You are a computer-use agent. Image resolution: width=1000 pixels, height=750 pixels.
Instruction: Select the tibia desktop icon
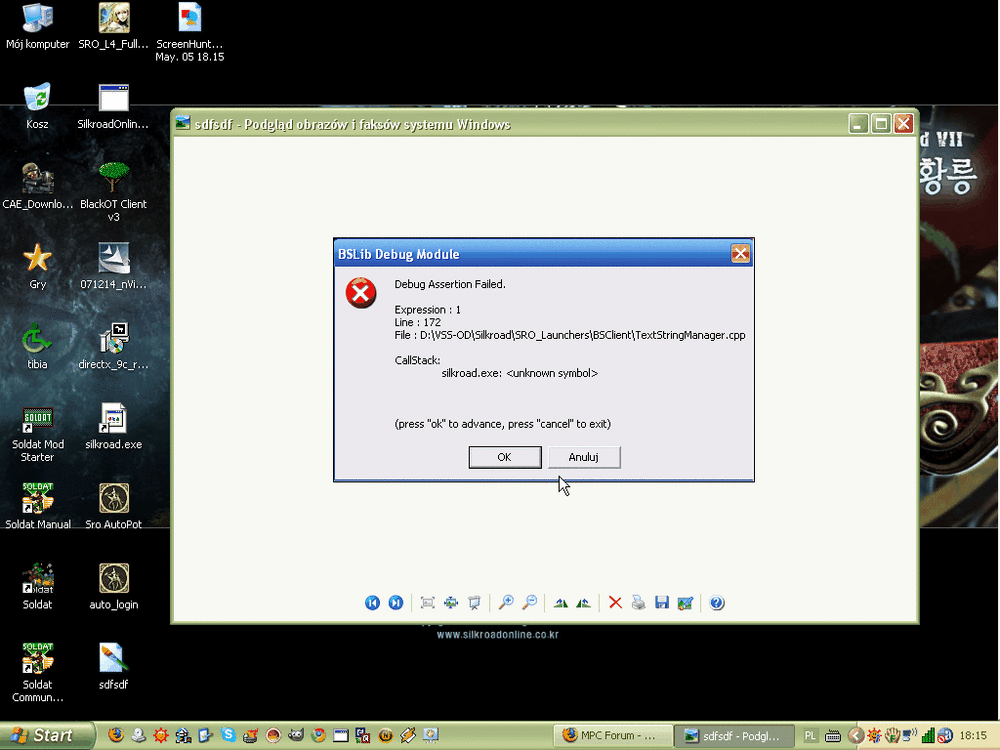[38, 346]
